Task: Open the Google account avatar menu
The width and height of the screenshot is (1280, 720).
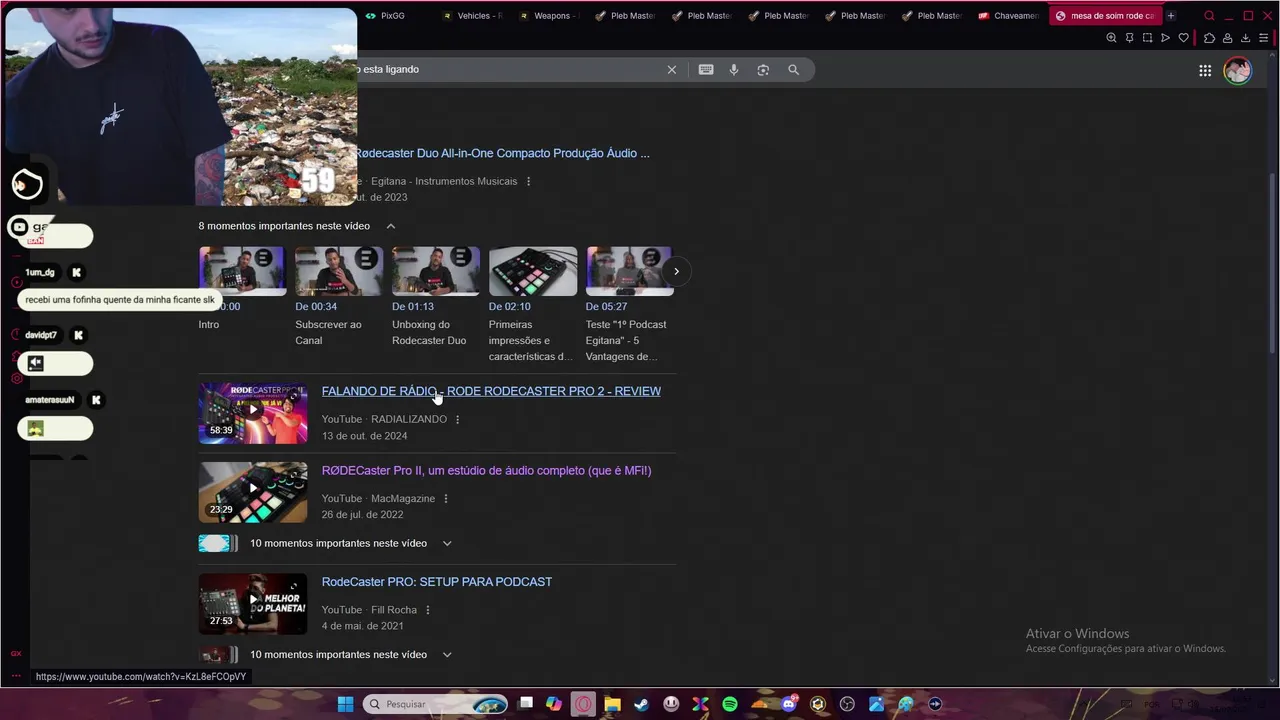Action: [x=1238, y=70]
